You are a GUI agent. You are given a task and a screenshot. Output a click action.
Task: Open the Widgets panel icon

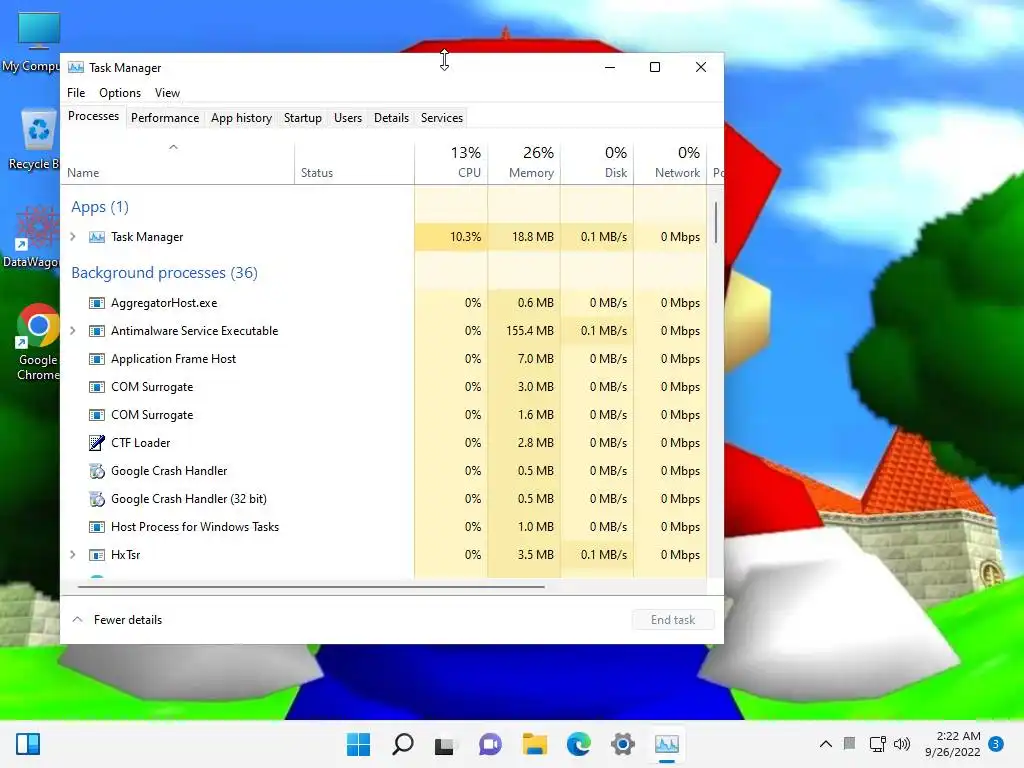coord(28,744)
